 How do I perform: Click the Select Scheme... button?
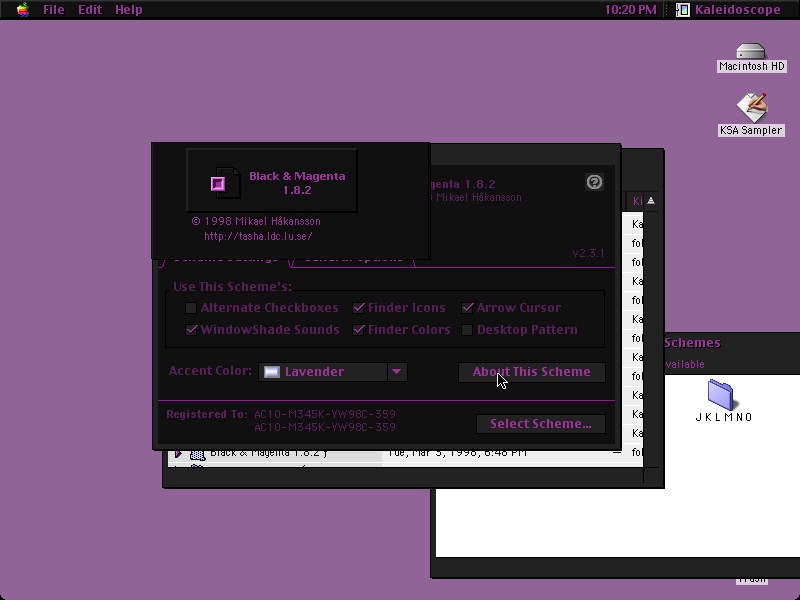pos(541,424)
